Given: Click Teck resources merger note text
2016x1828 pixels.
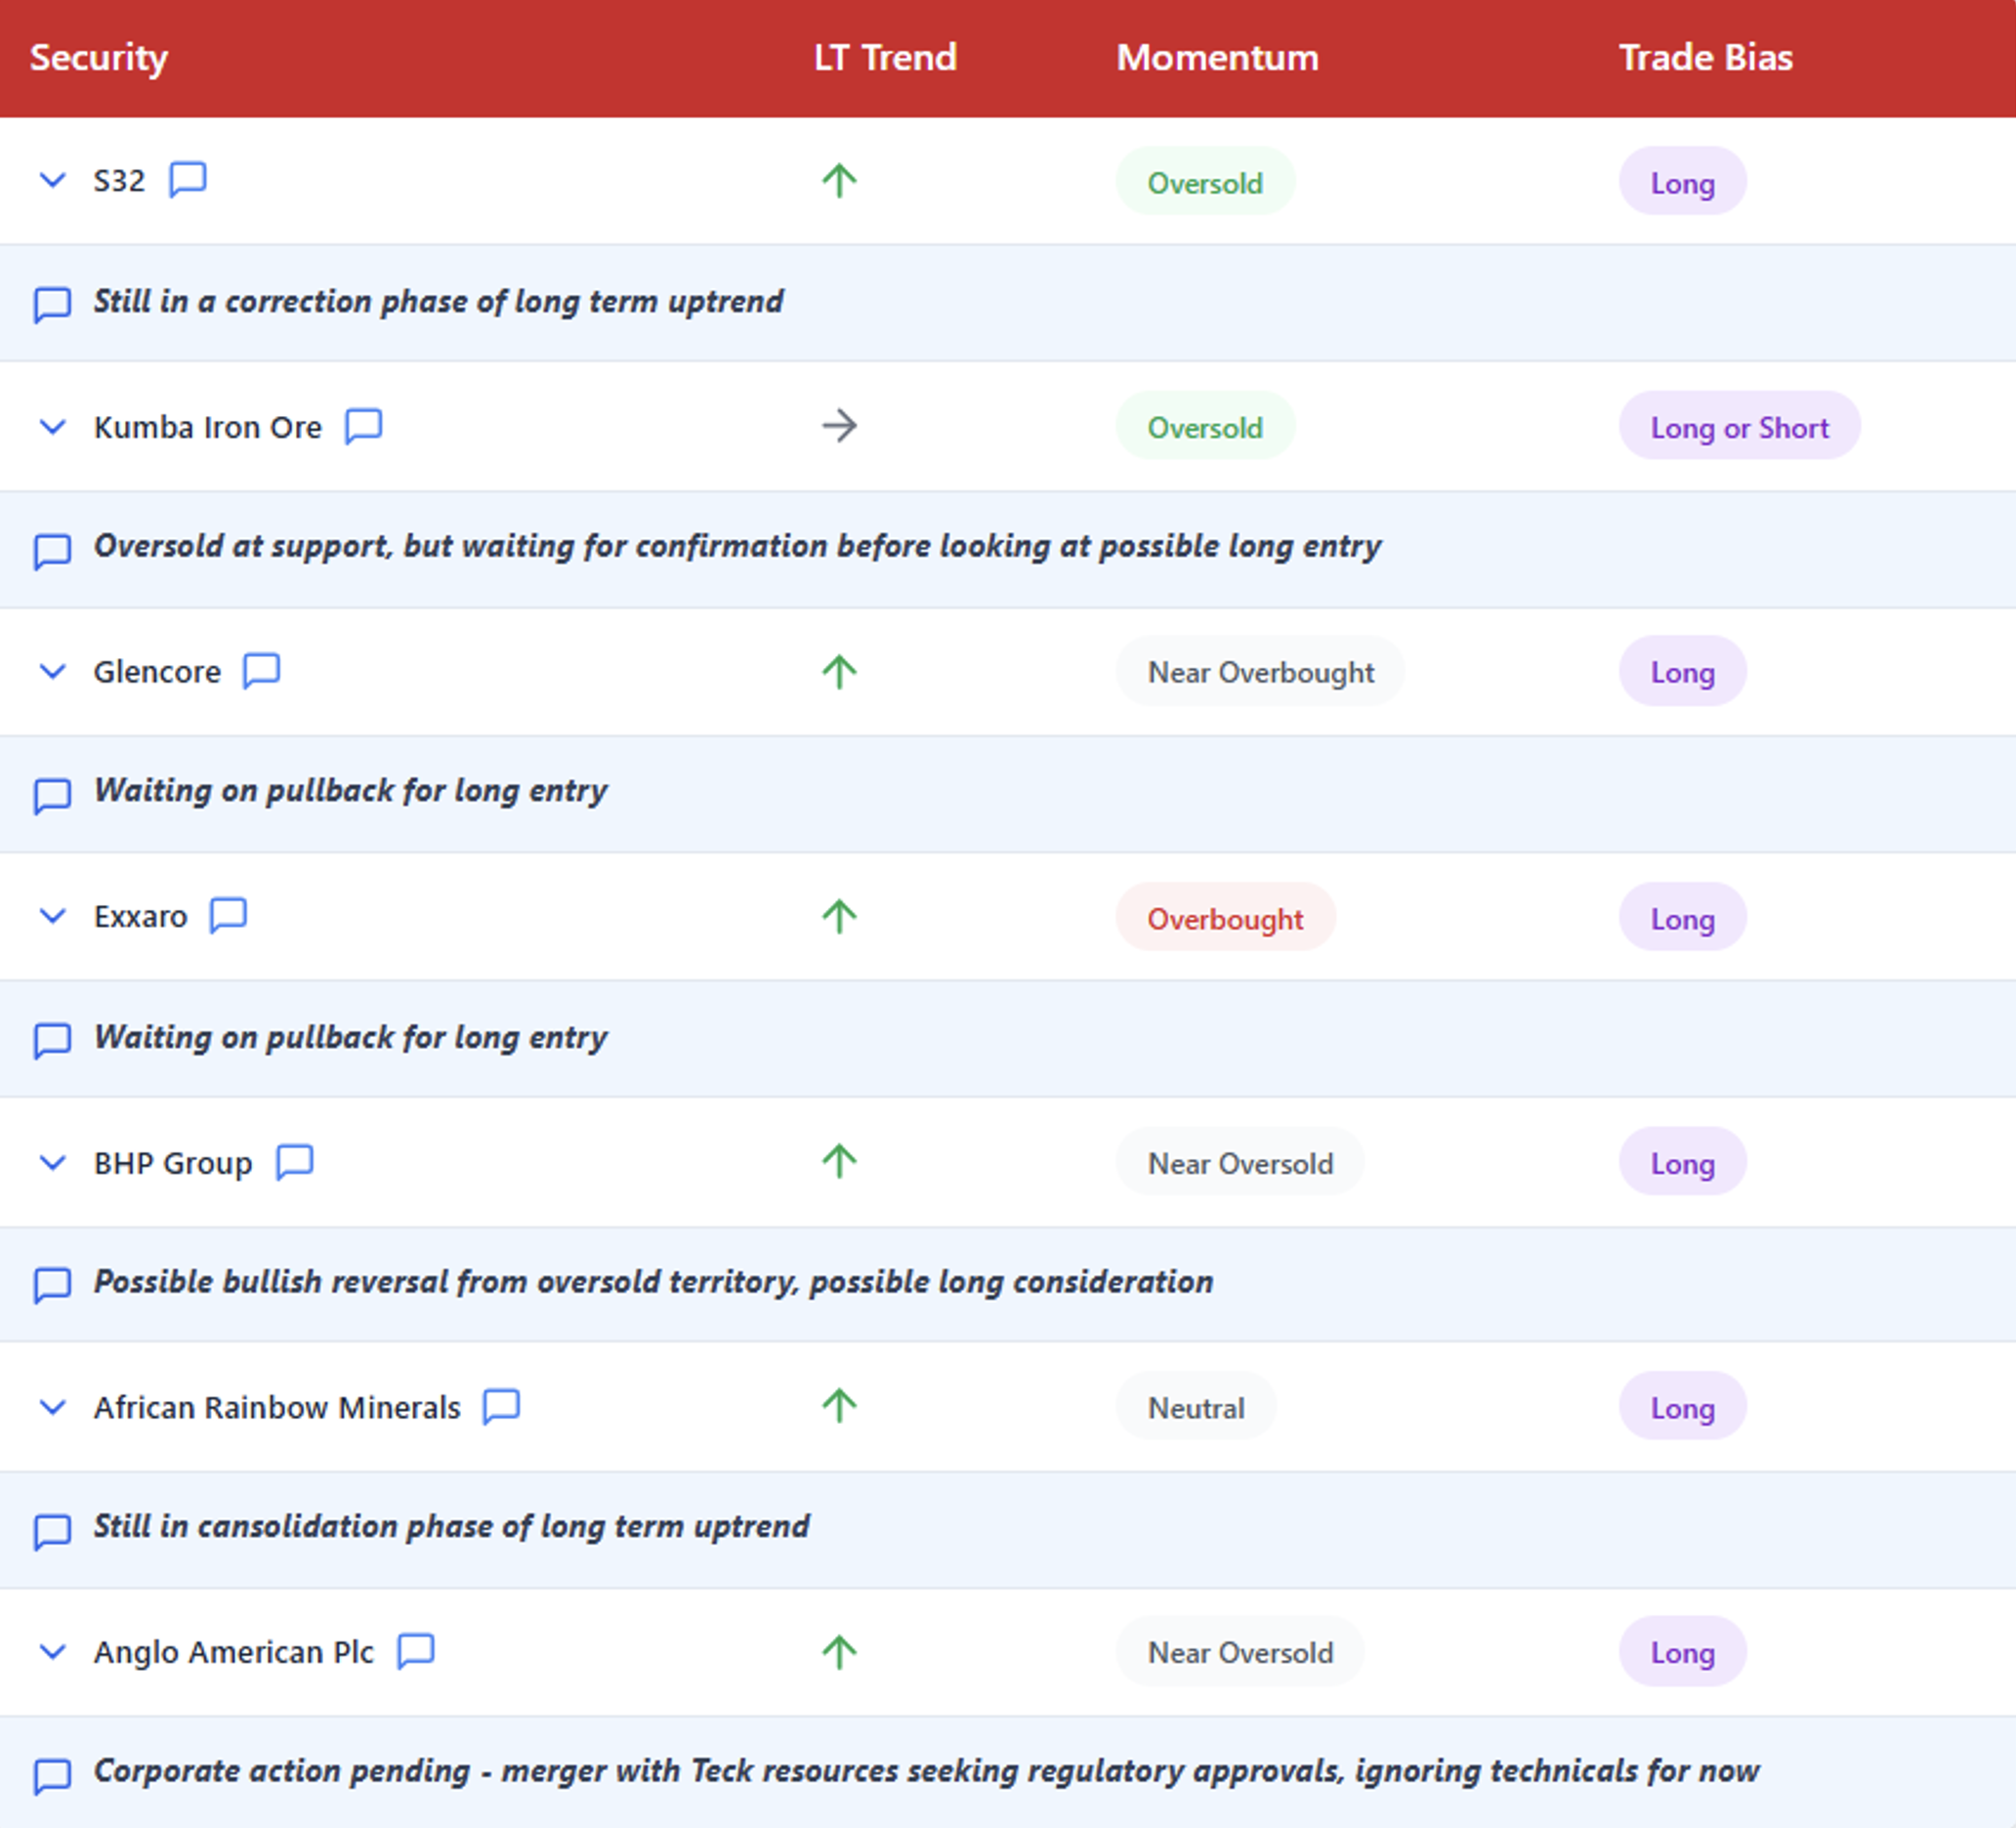Looking at the screenshot, I should coord(926,1771).
